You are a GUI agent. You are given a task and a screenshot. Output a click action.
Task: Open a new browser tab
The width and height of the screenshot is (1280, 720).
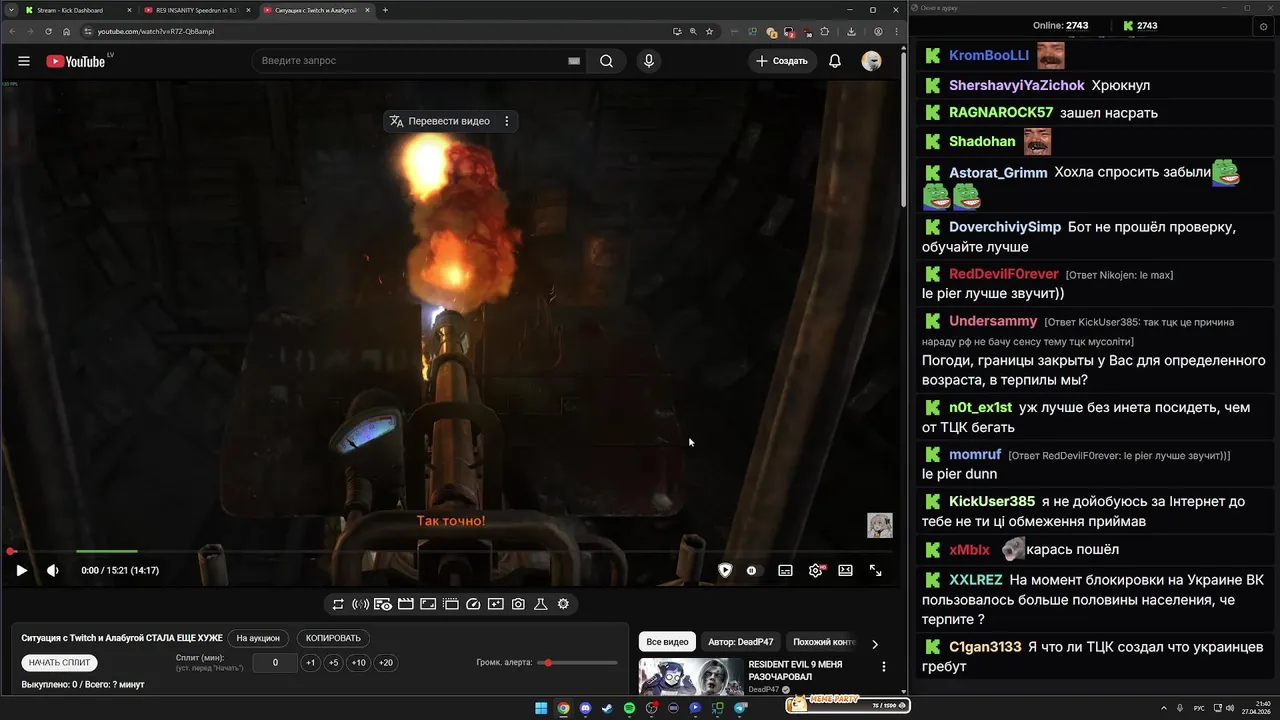point(386,10)
